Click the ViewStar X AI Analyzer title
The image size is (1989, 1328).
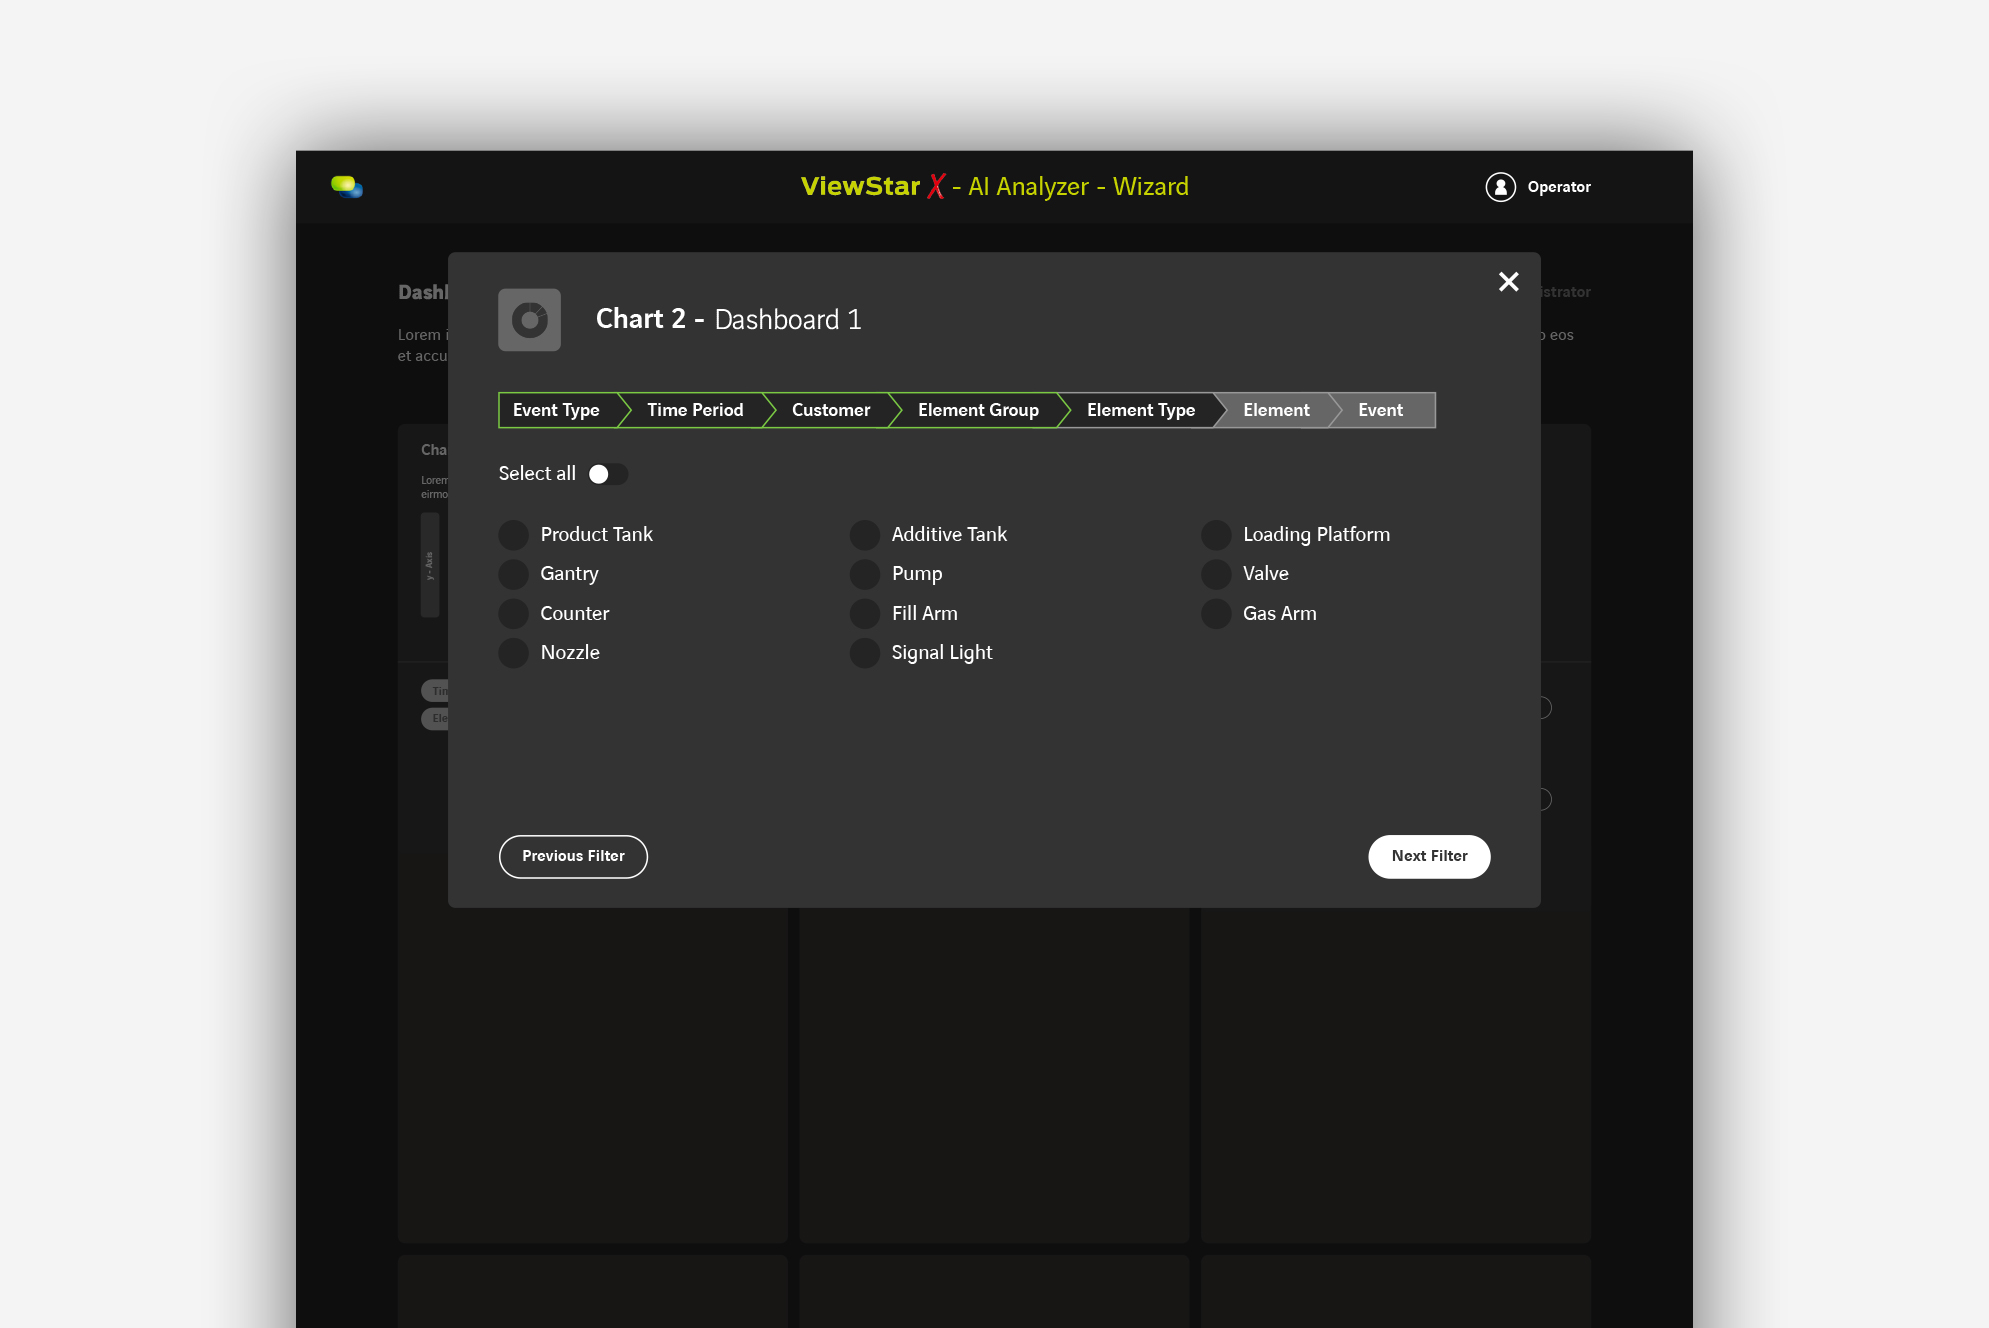pos(995,187)
